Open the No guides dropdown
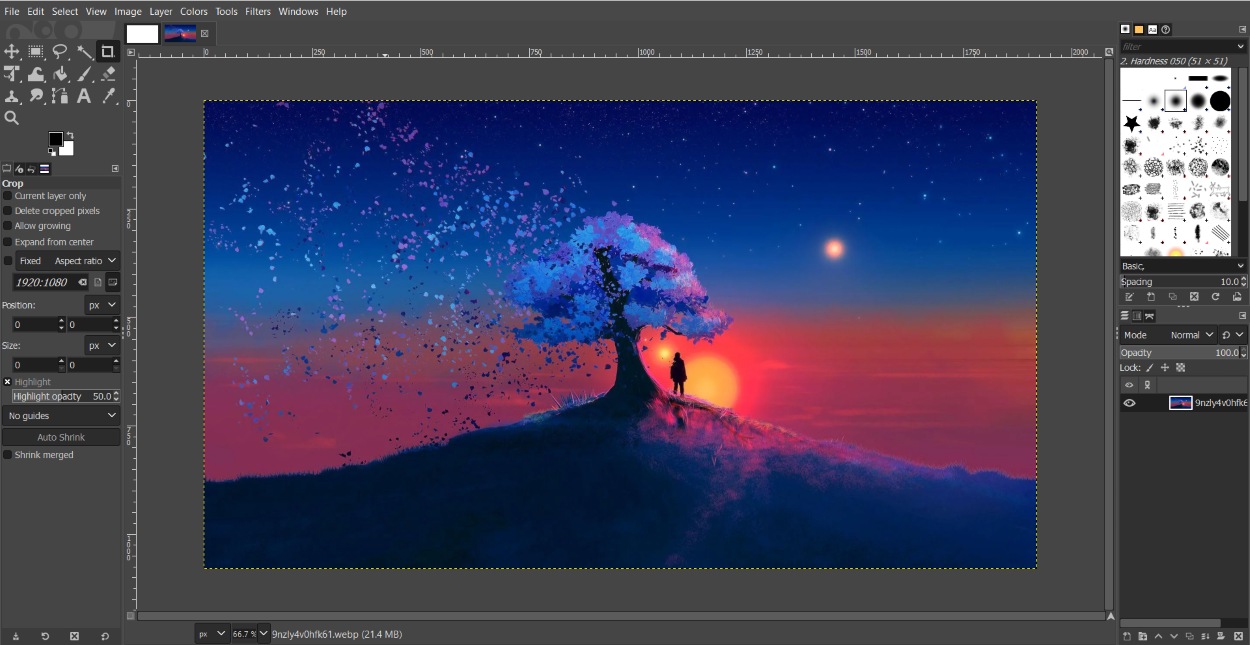The image size is (1250, 645). point(61,415)
